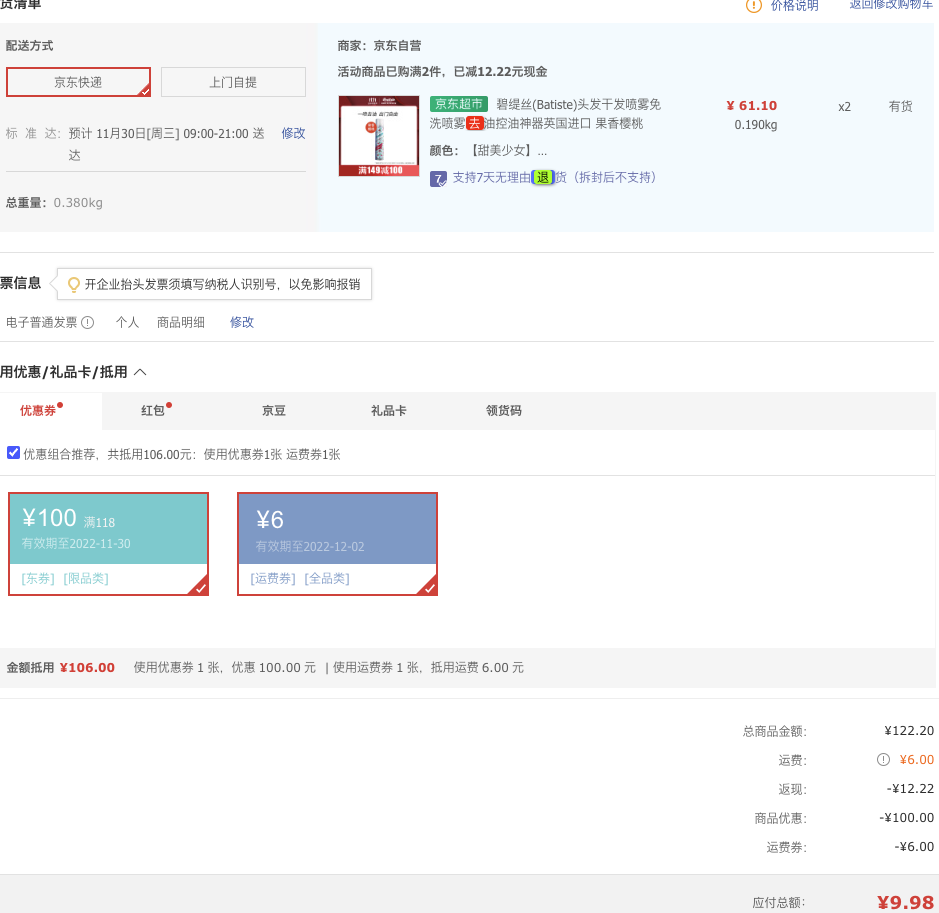Click the 商品明细 invoice content text
939x913 pixels.
pyautogui.click(x=181, y=322)
